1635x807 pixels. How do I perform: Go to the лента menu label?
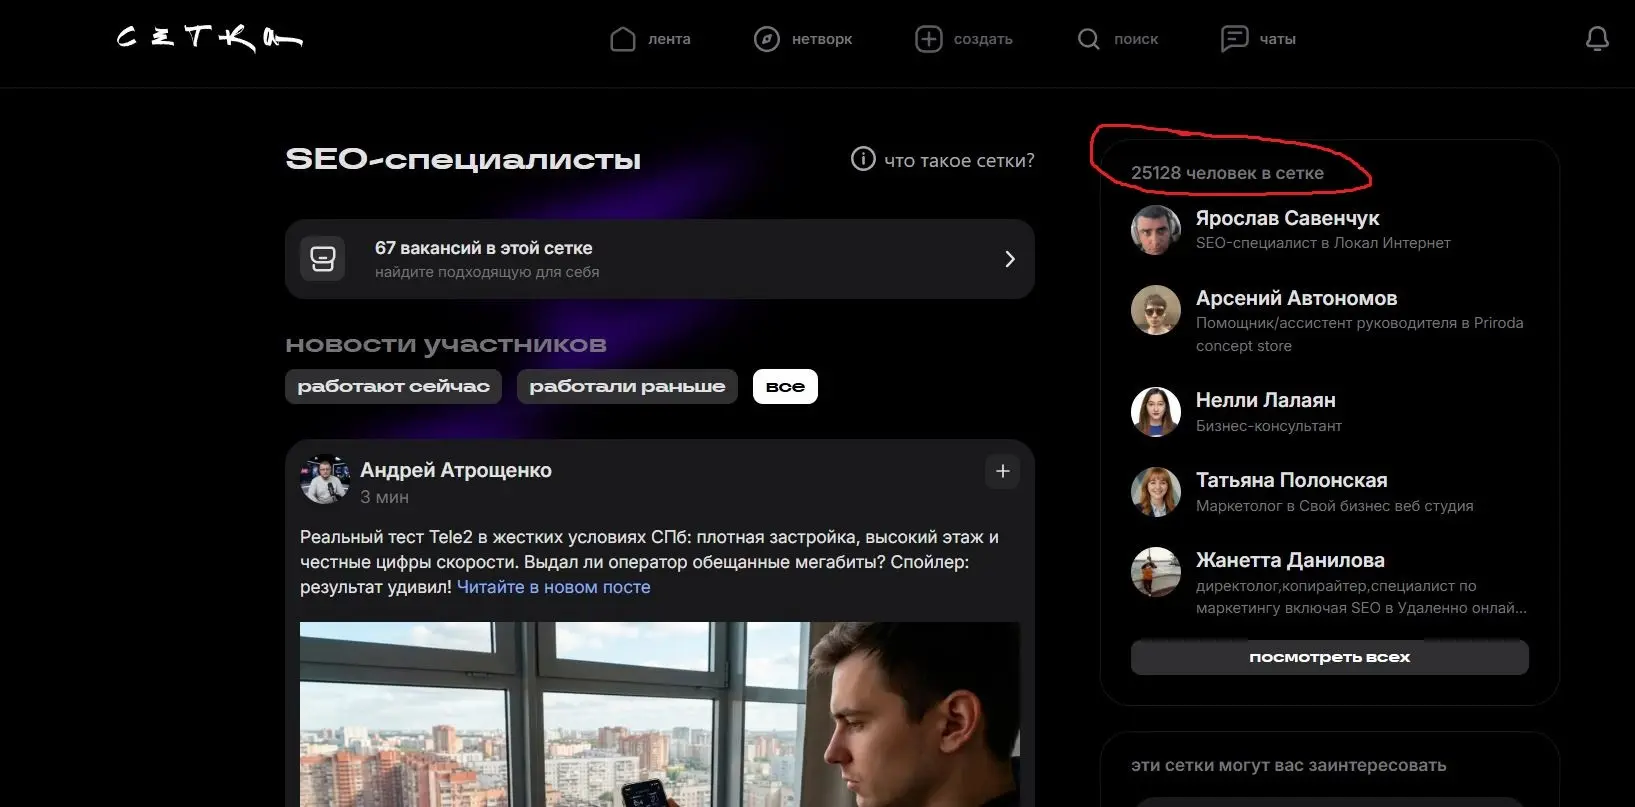(669, 39)
